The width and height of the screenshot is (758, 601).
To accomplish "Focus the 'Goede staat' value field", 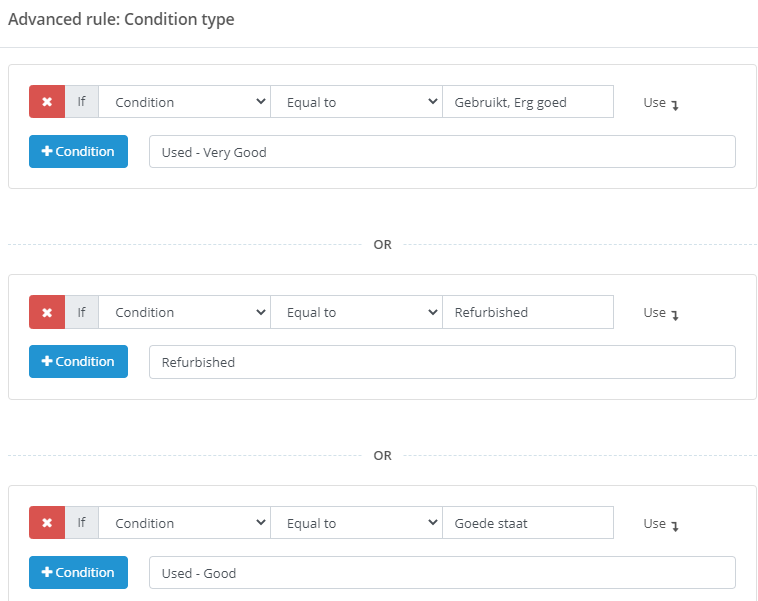I will tap(528, 523).
